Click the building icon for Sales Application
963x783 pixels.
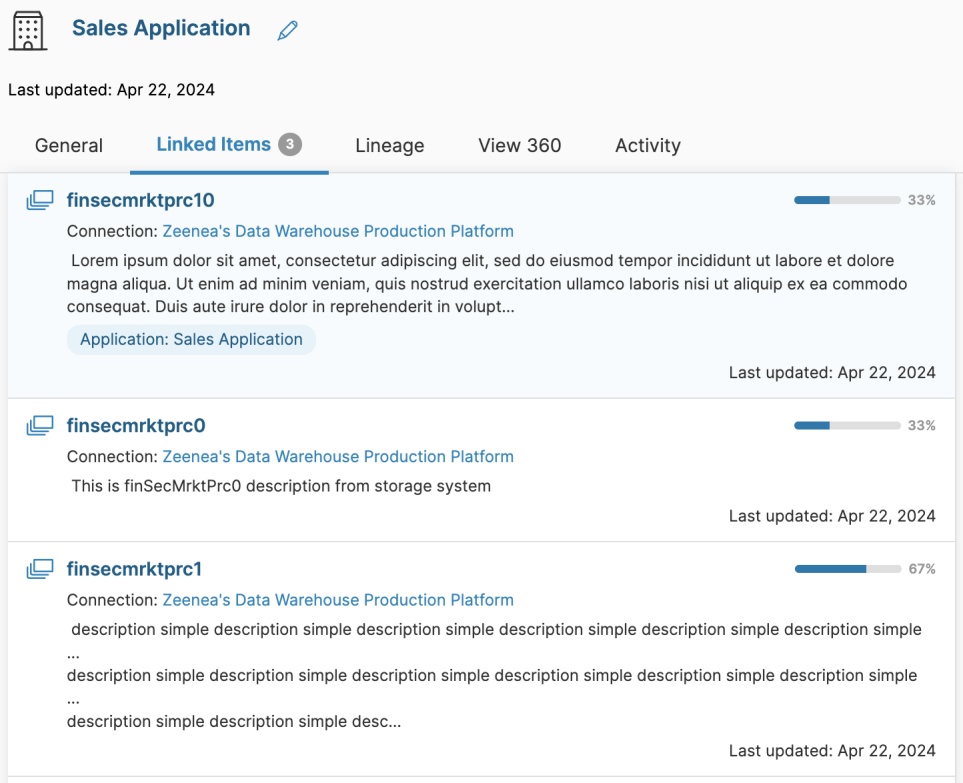[x=28, y=31]
